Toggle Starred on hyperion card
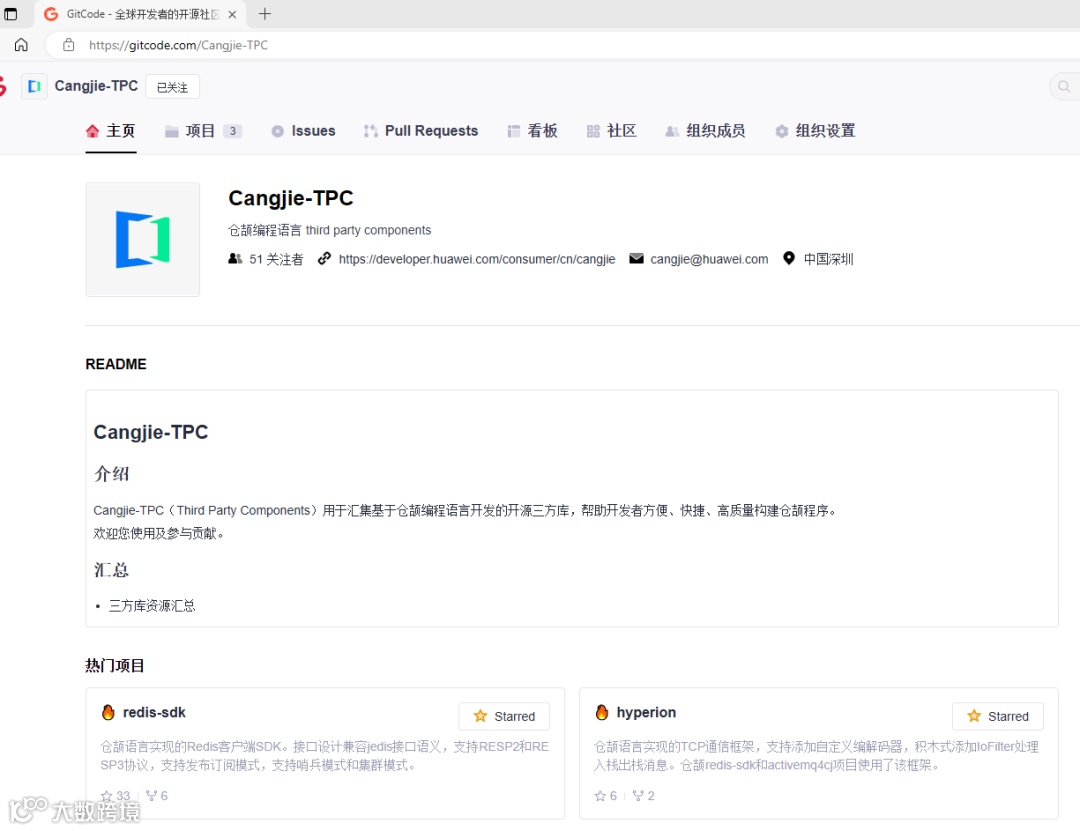 pos(997,716)
